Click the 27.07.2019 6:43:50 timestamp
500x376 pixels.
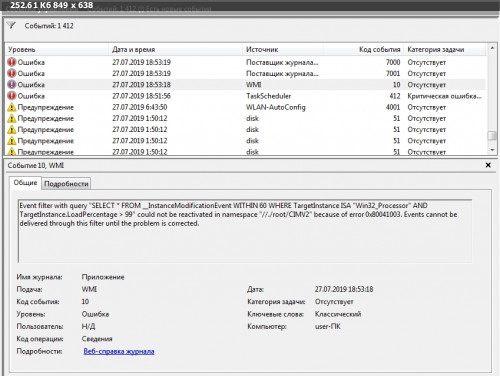[140, 107]
